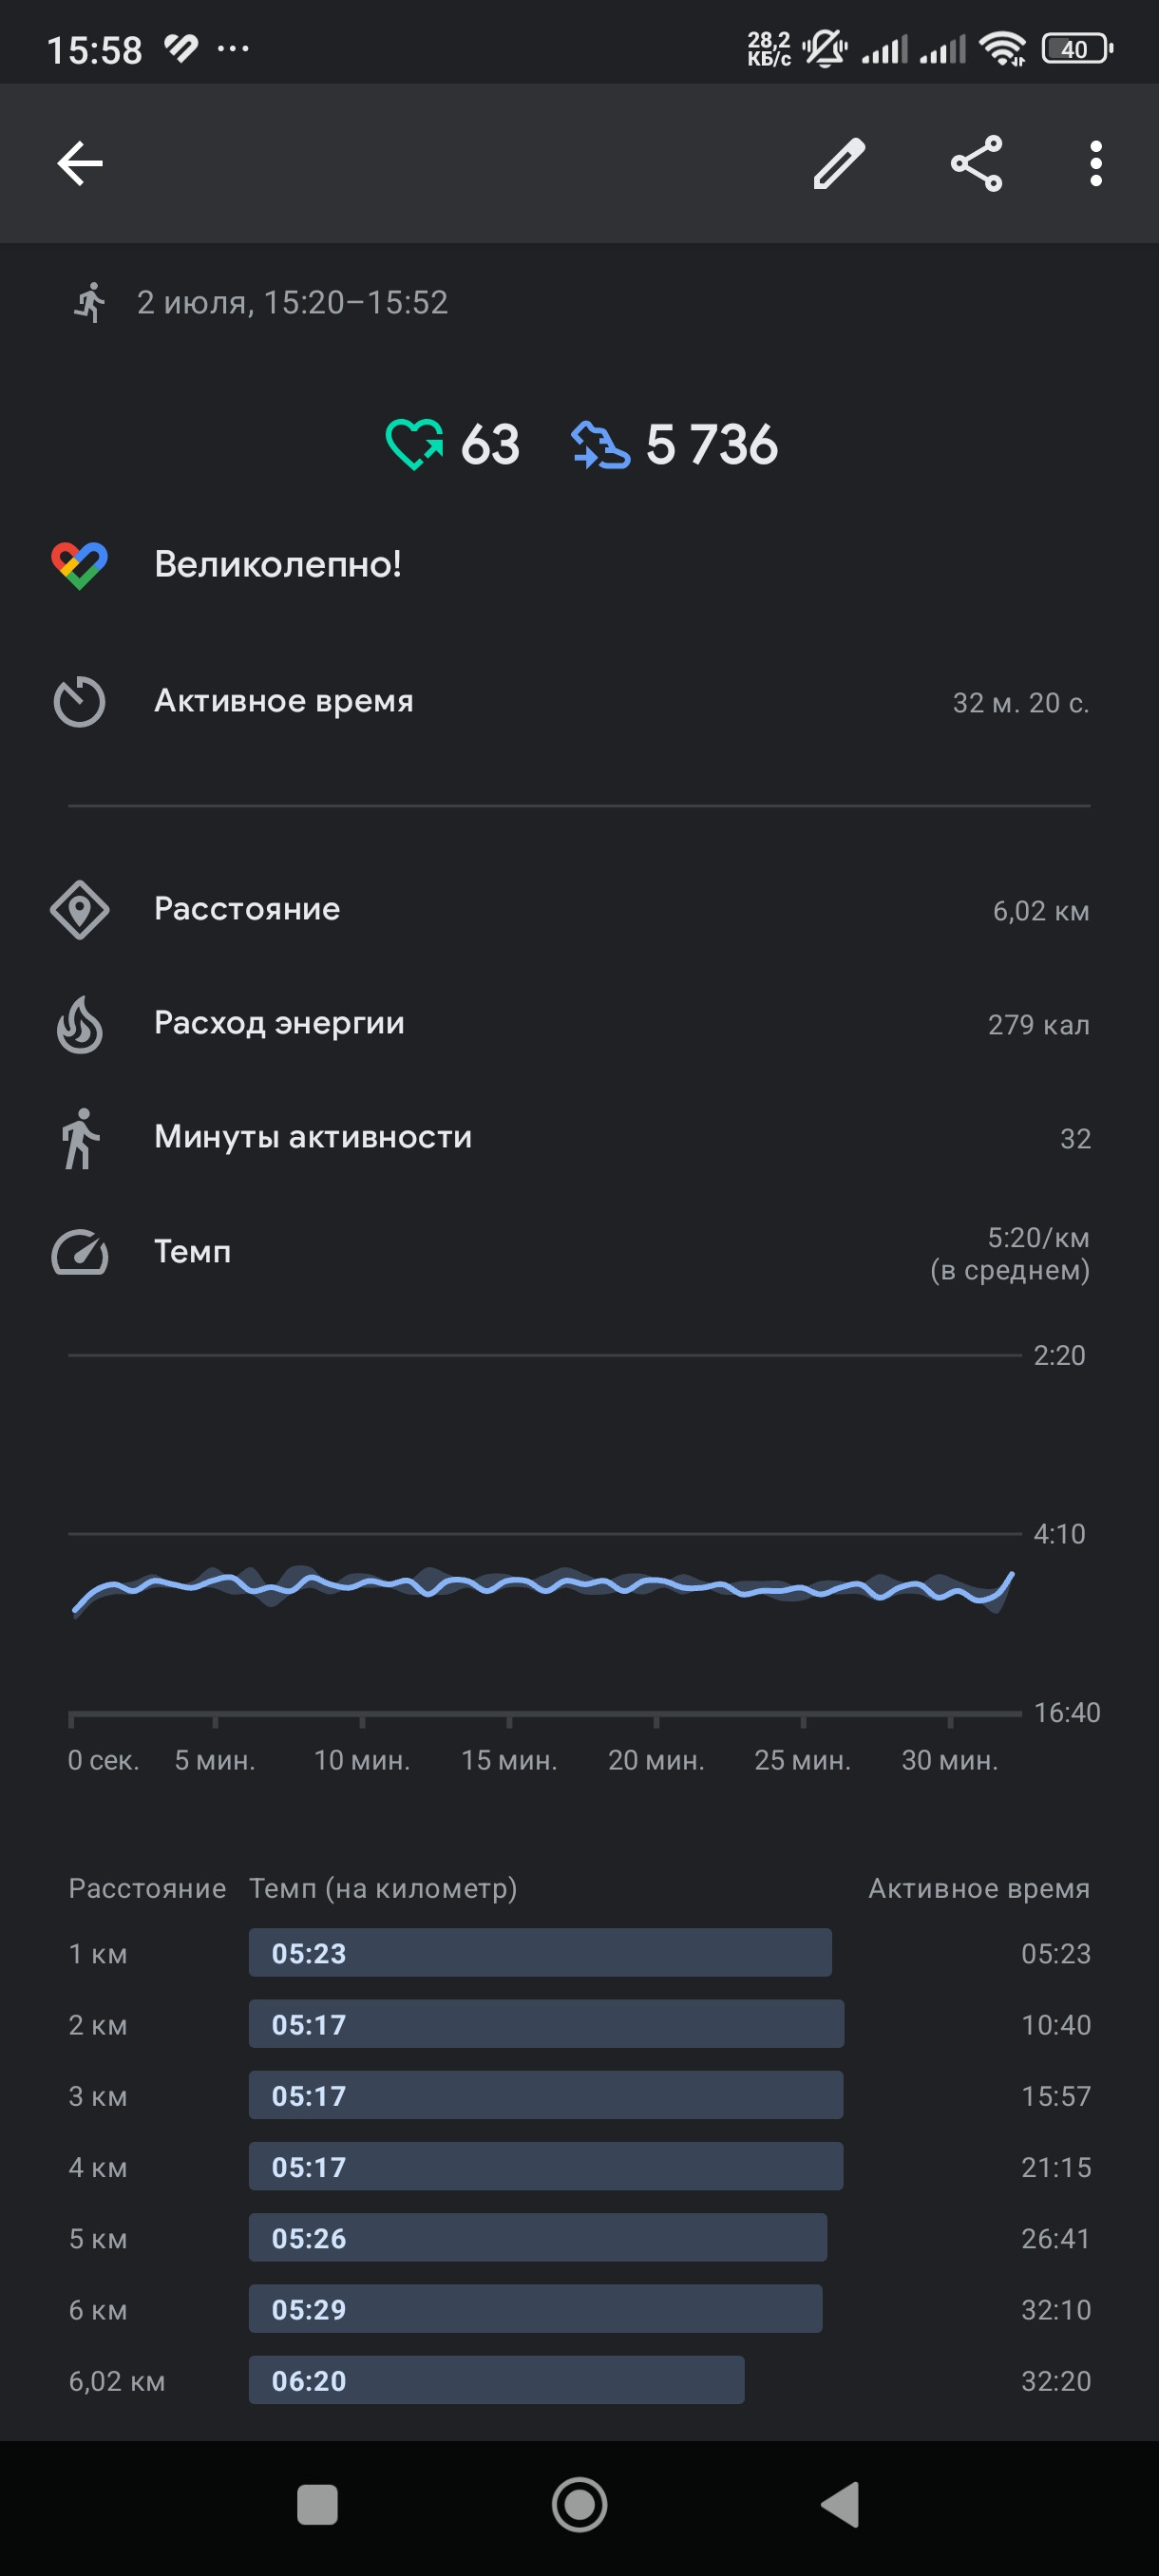Viewport: 1159px width, 2576px height.
Task: Tap the Android home button
Action: [x=579, y=2505]
